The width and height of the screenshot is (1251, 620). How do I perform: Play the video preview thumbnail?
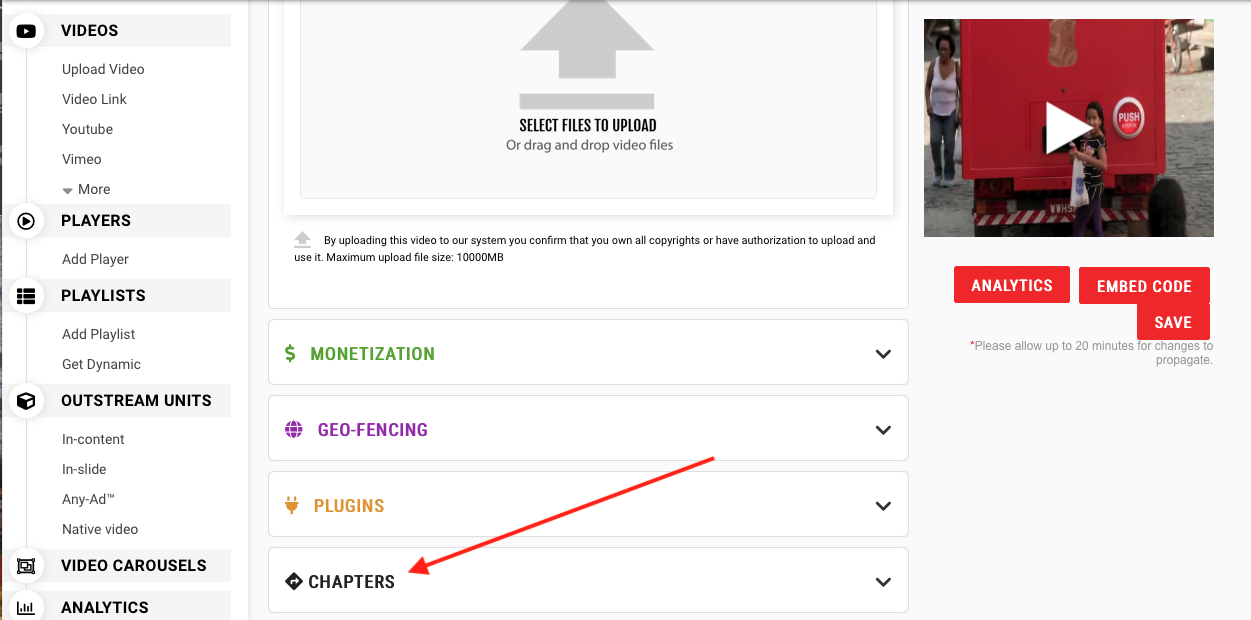(x=1068, y=127)
